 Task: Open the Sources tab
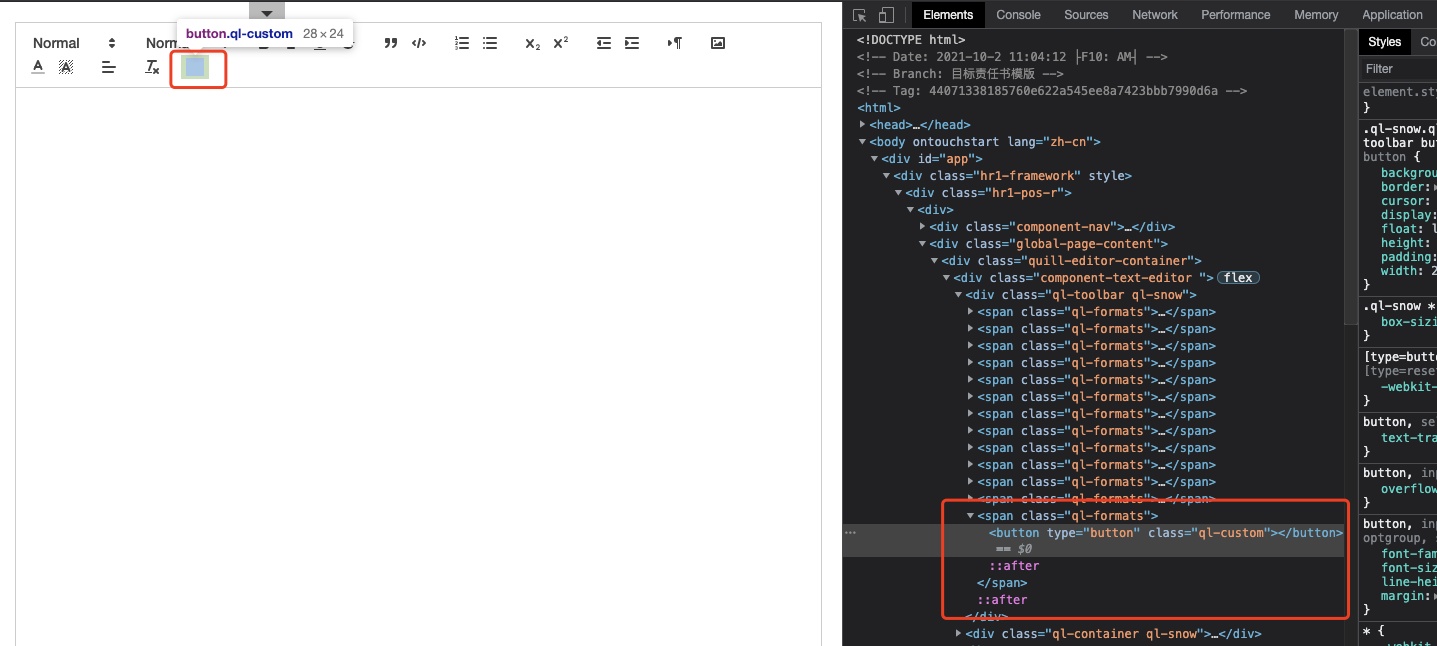tap(1086, 15)
